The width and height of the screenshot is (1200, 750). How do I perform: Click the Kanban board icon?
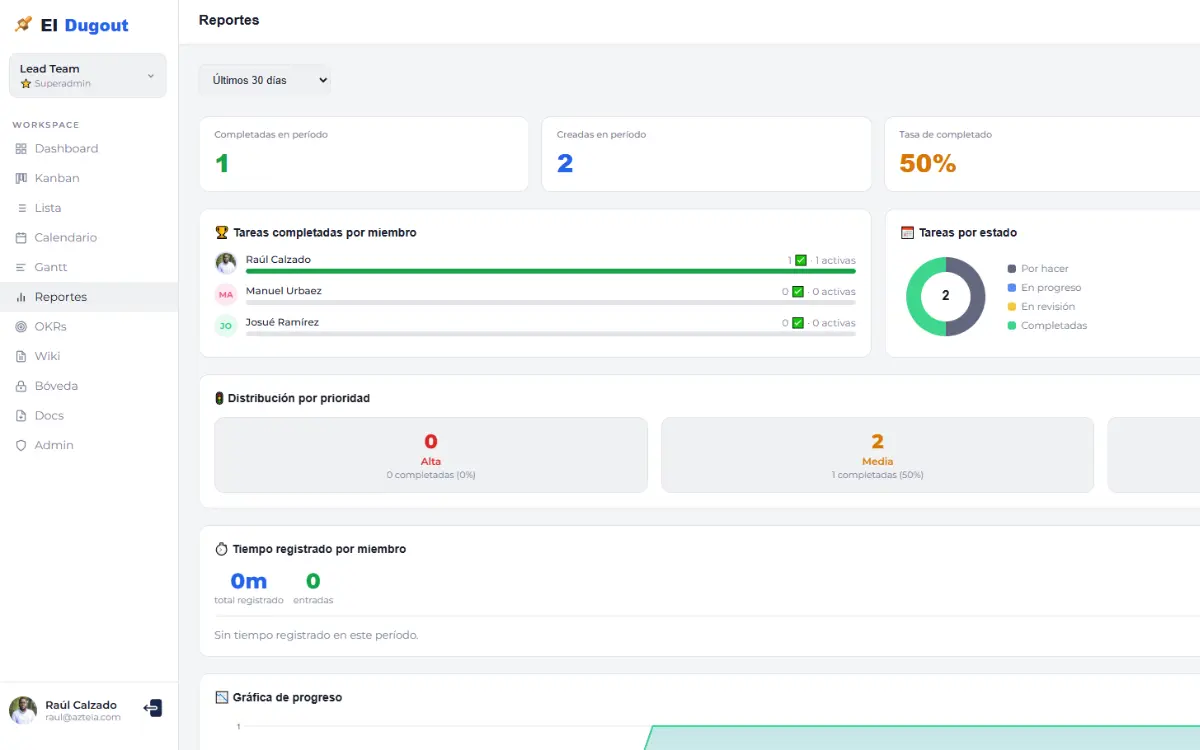[x=21, y=178]
